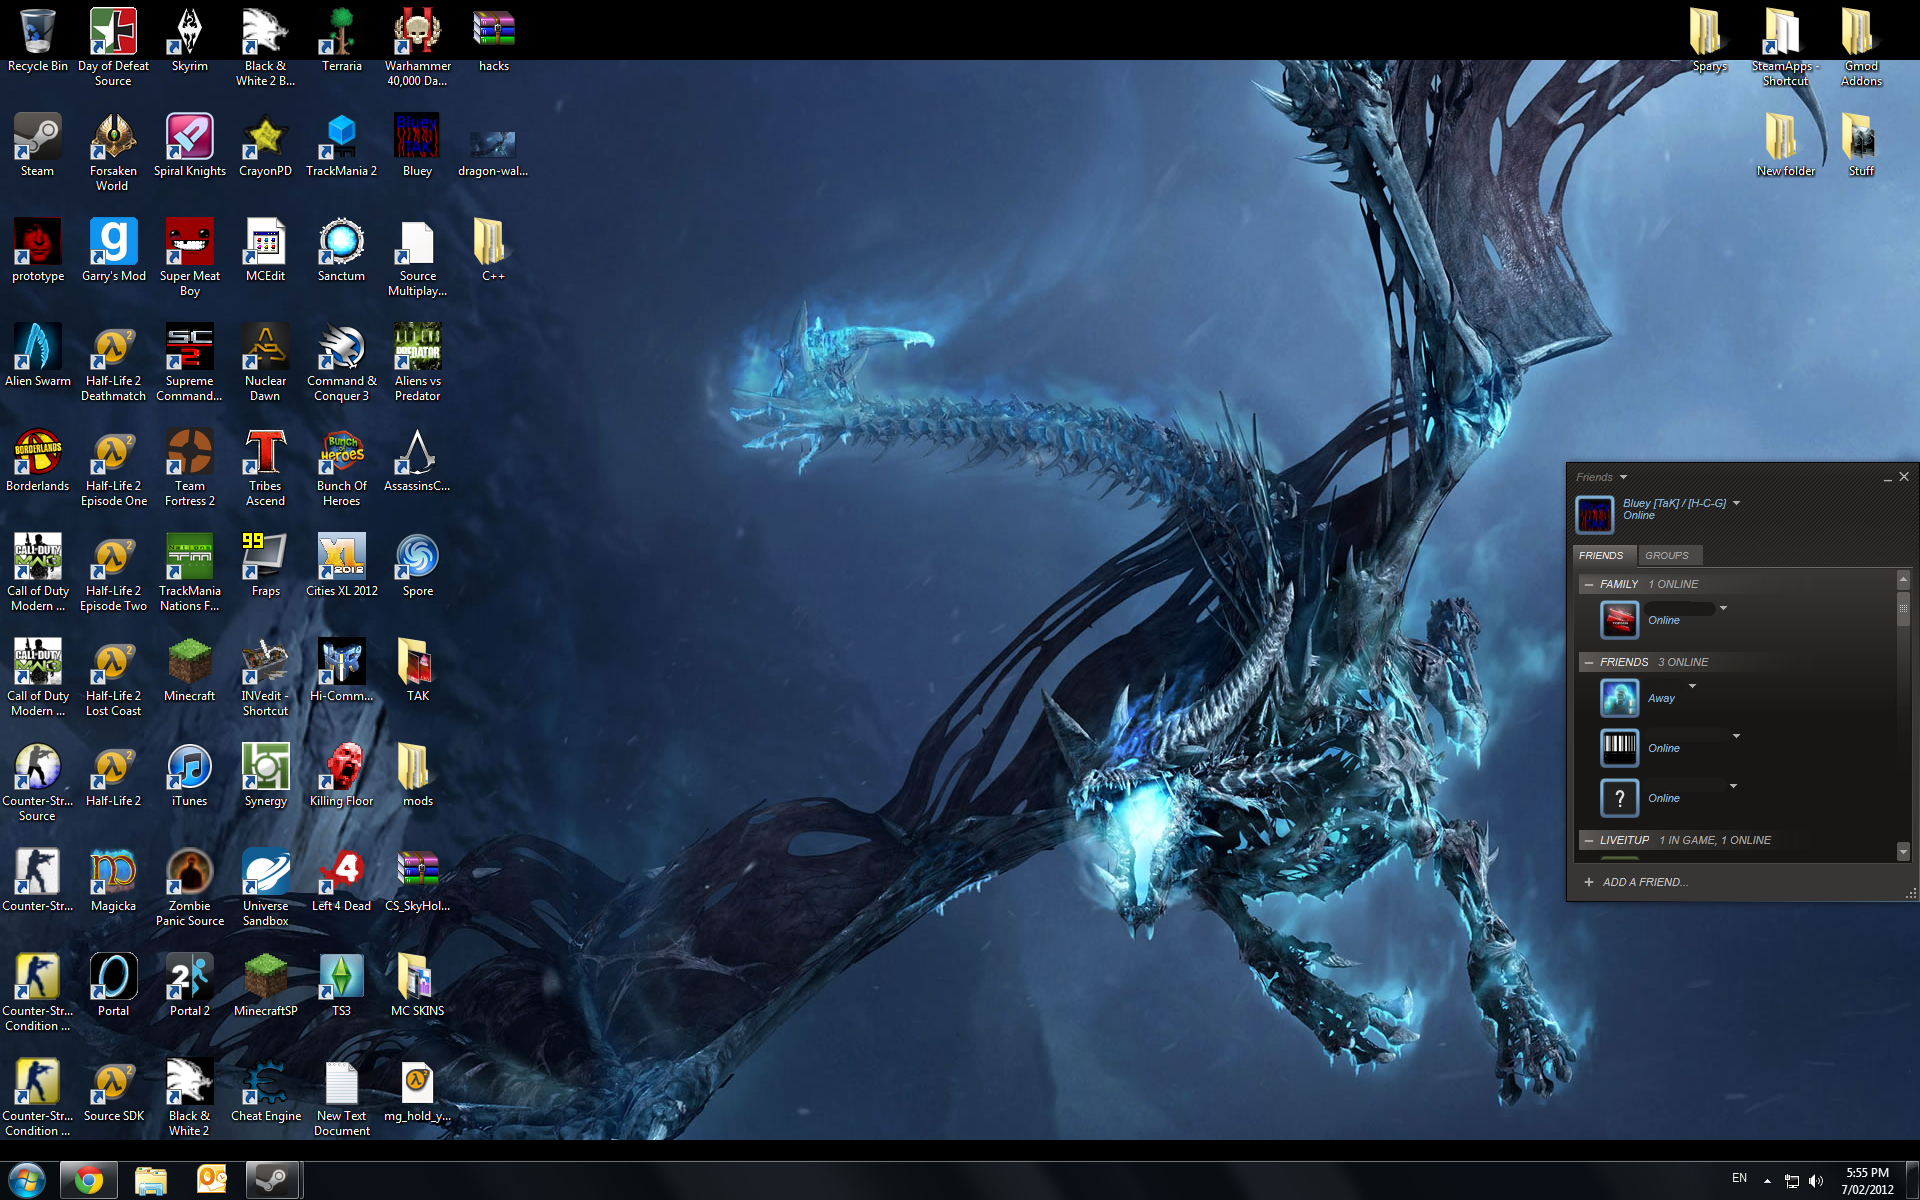Select the Family member avatar

(1619, 620)
